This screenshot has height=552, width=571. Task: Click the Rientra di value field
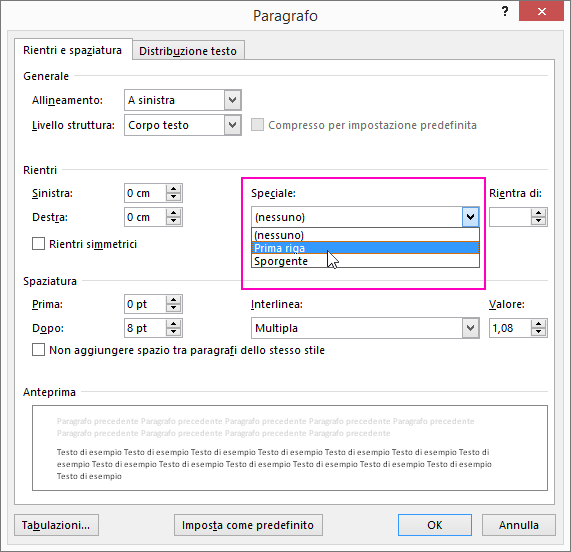[510, 217]
